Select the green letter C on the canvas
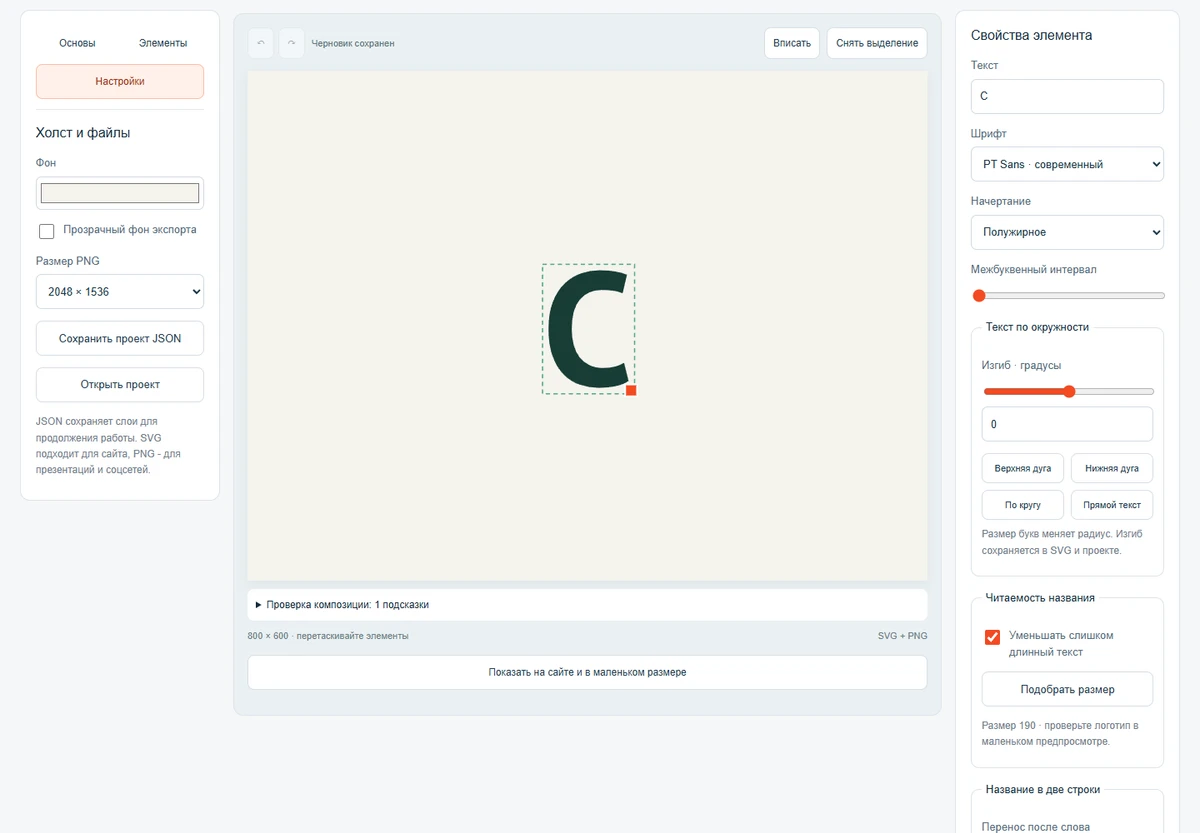 tap(587, 328)
